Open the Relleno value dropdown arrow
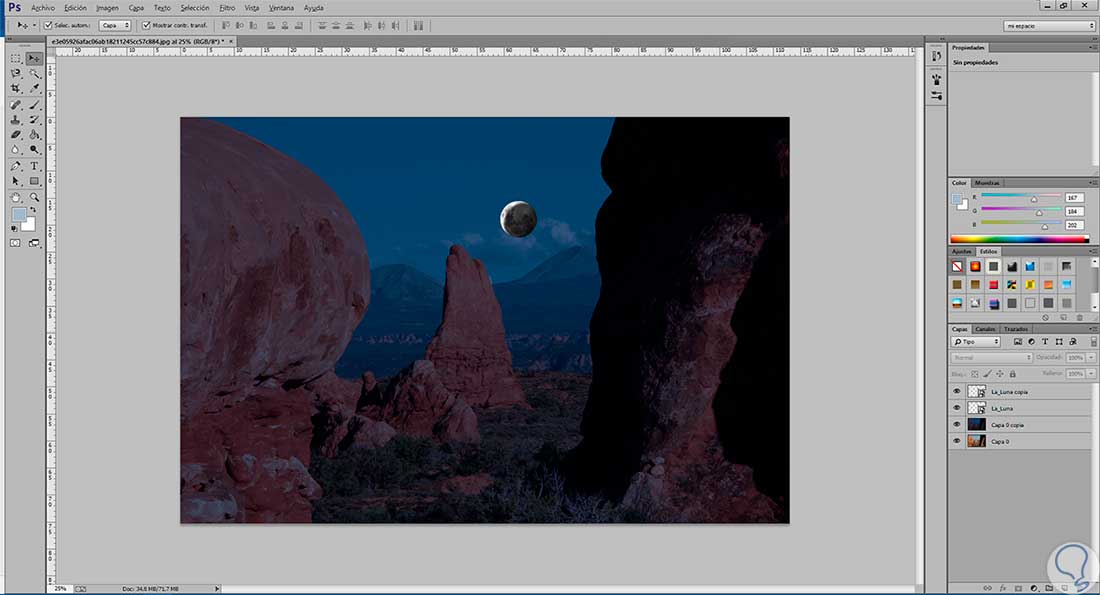Image resolution: width=1100 pixels, height=595 pixels. coord(1091,374)
